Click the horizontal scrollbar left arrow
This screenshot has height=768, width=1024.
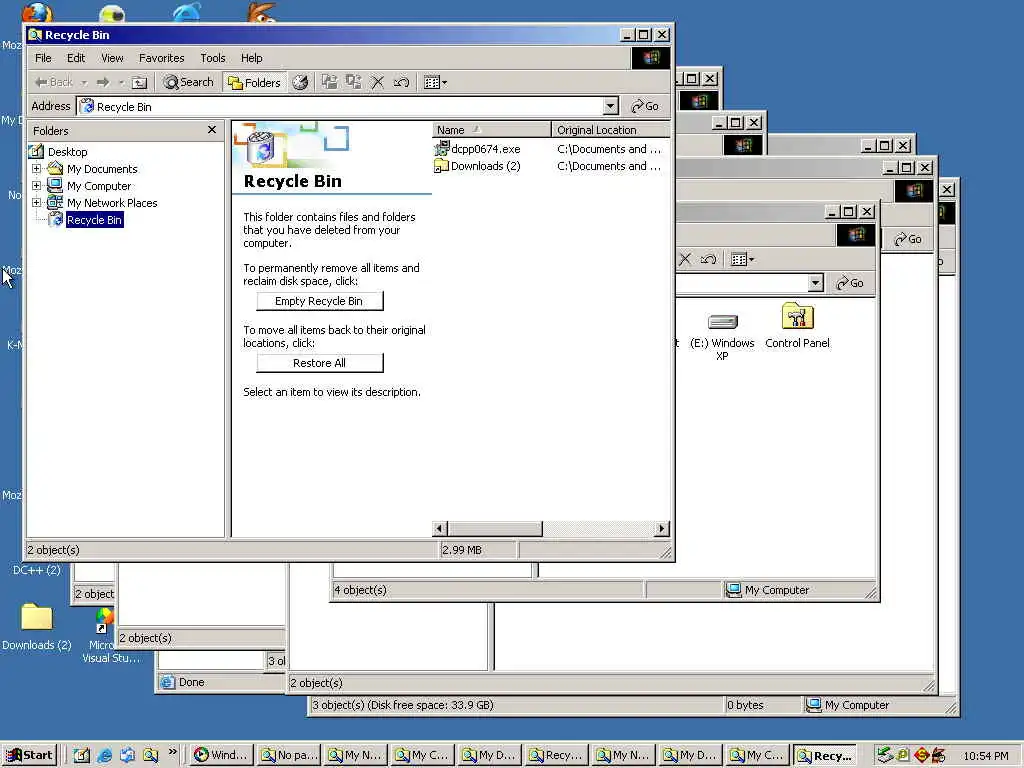tap(440, 528)
